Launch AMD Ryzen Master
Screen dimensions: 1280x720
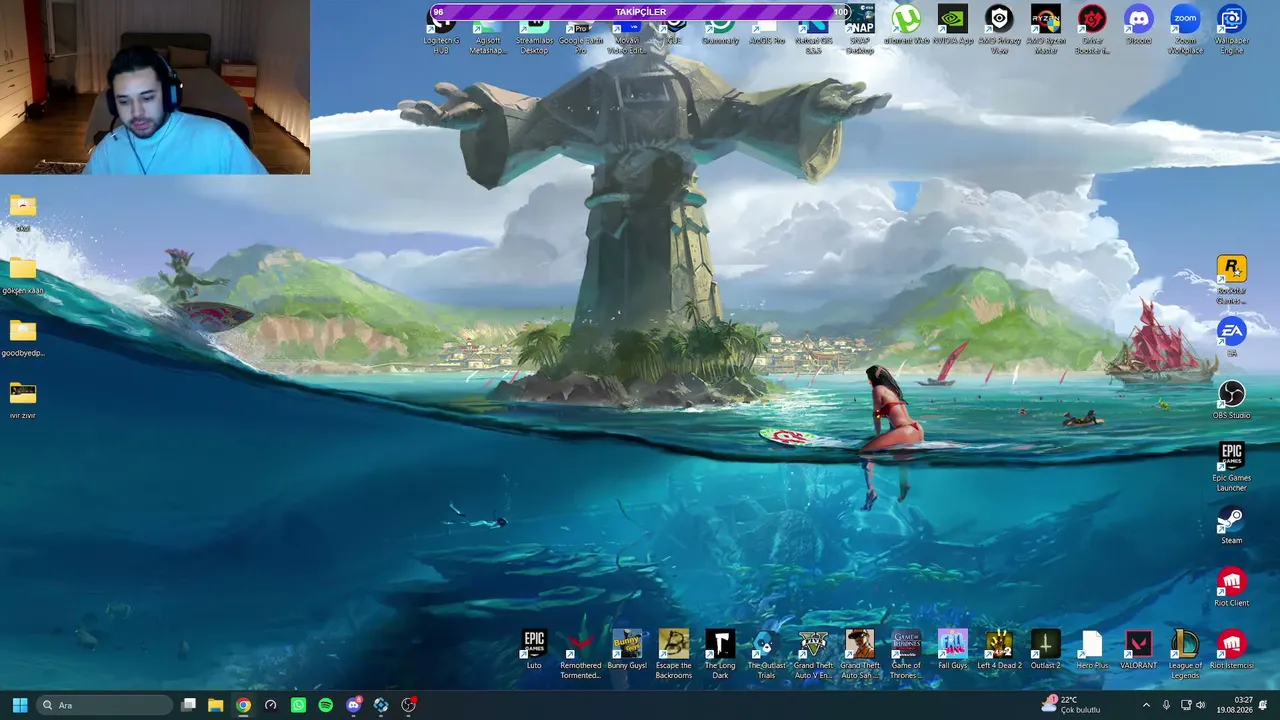point(1046,28)
